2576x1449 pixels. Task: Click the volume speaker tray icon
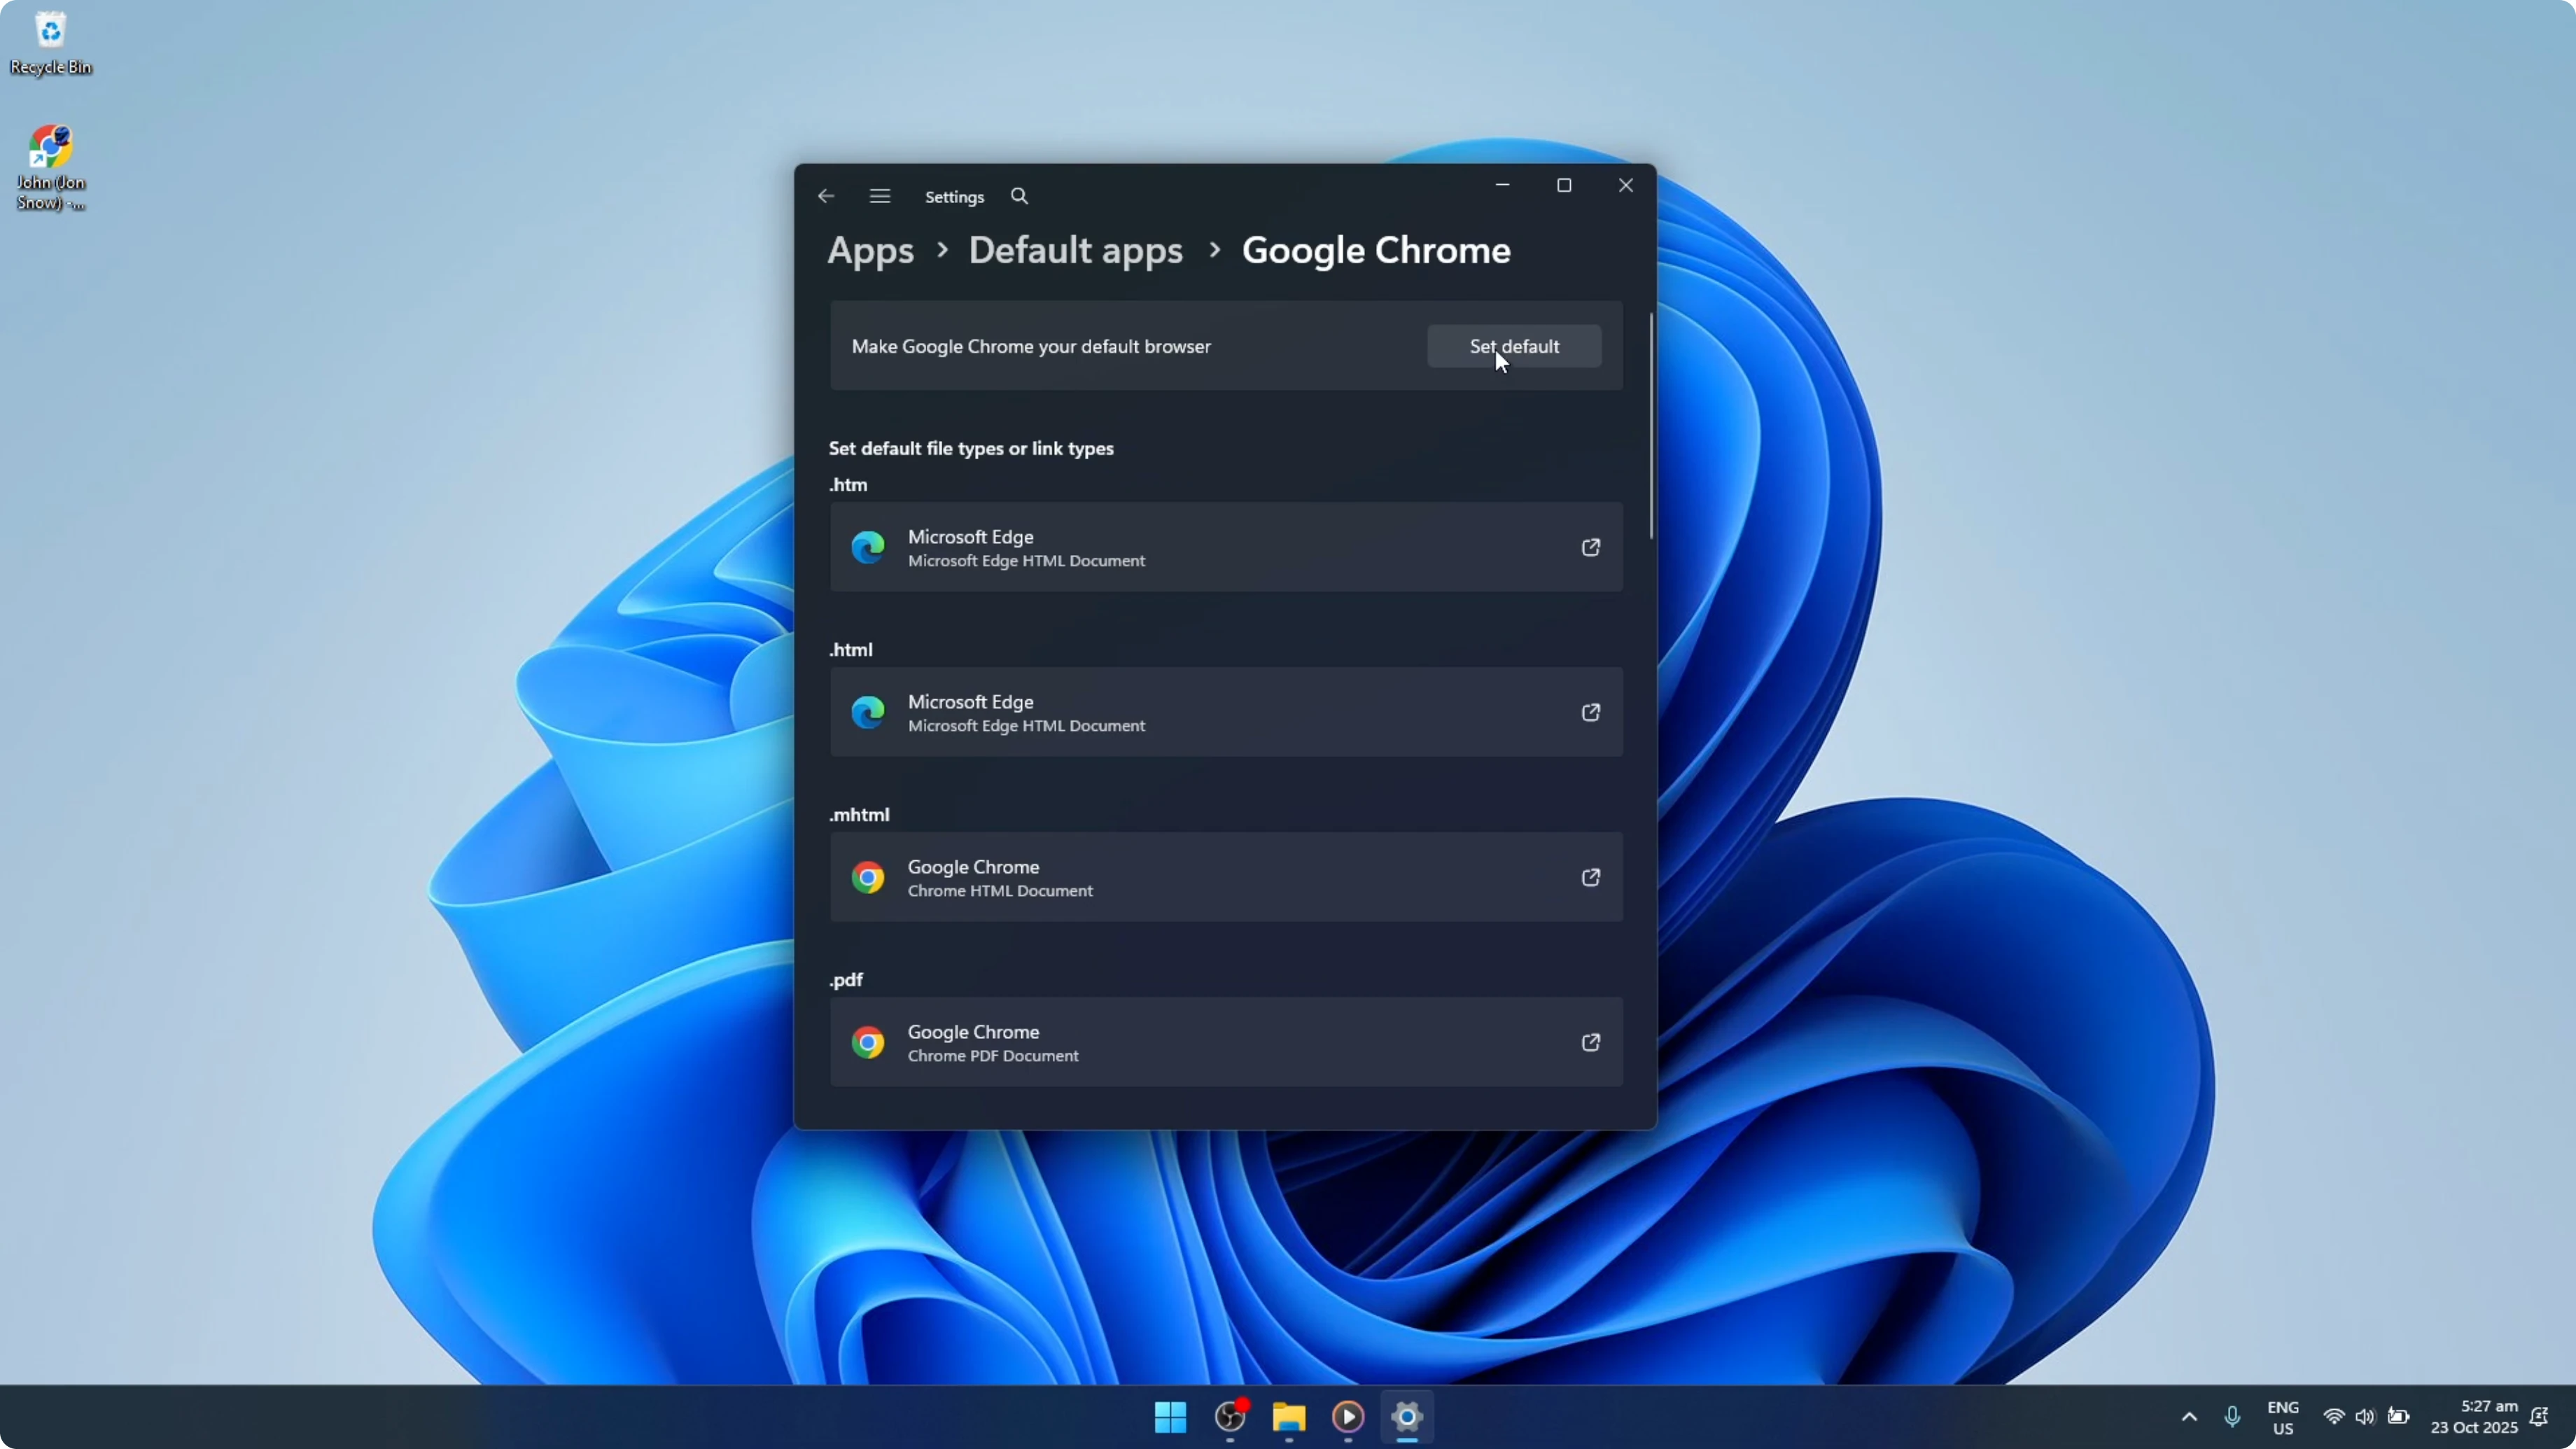tap(2364, 1416)
